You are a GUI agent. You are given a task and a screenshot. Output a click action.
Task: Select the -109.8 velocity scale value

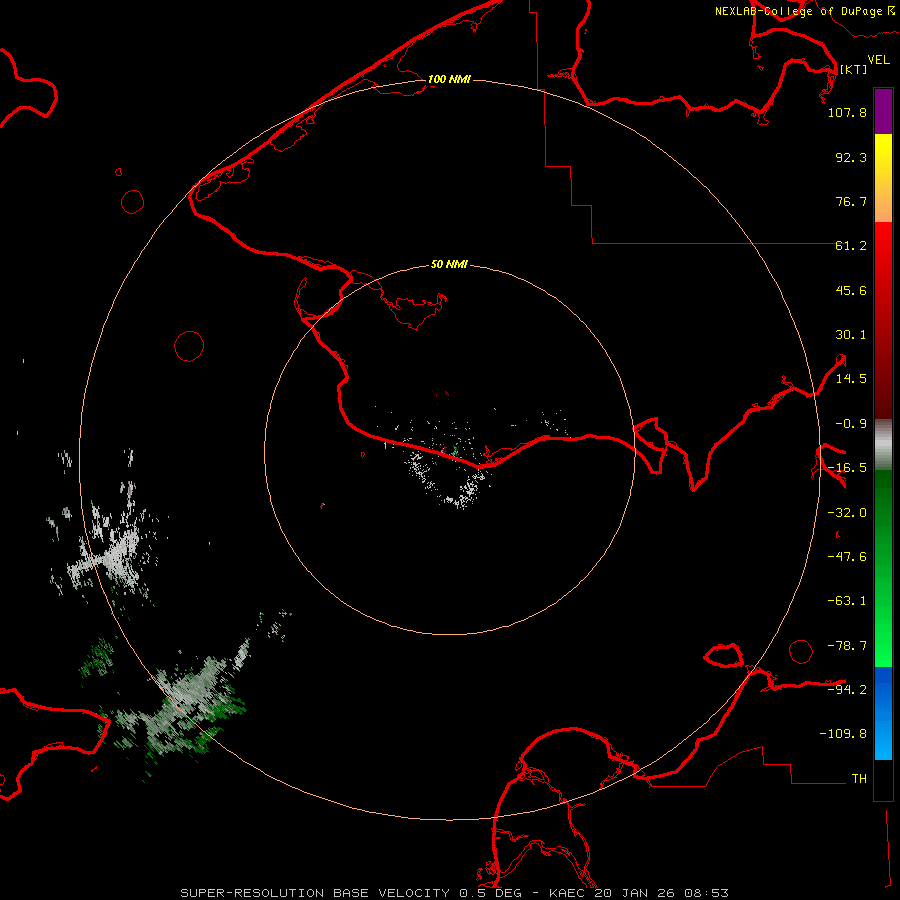843,734
